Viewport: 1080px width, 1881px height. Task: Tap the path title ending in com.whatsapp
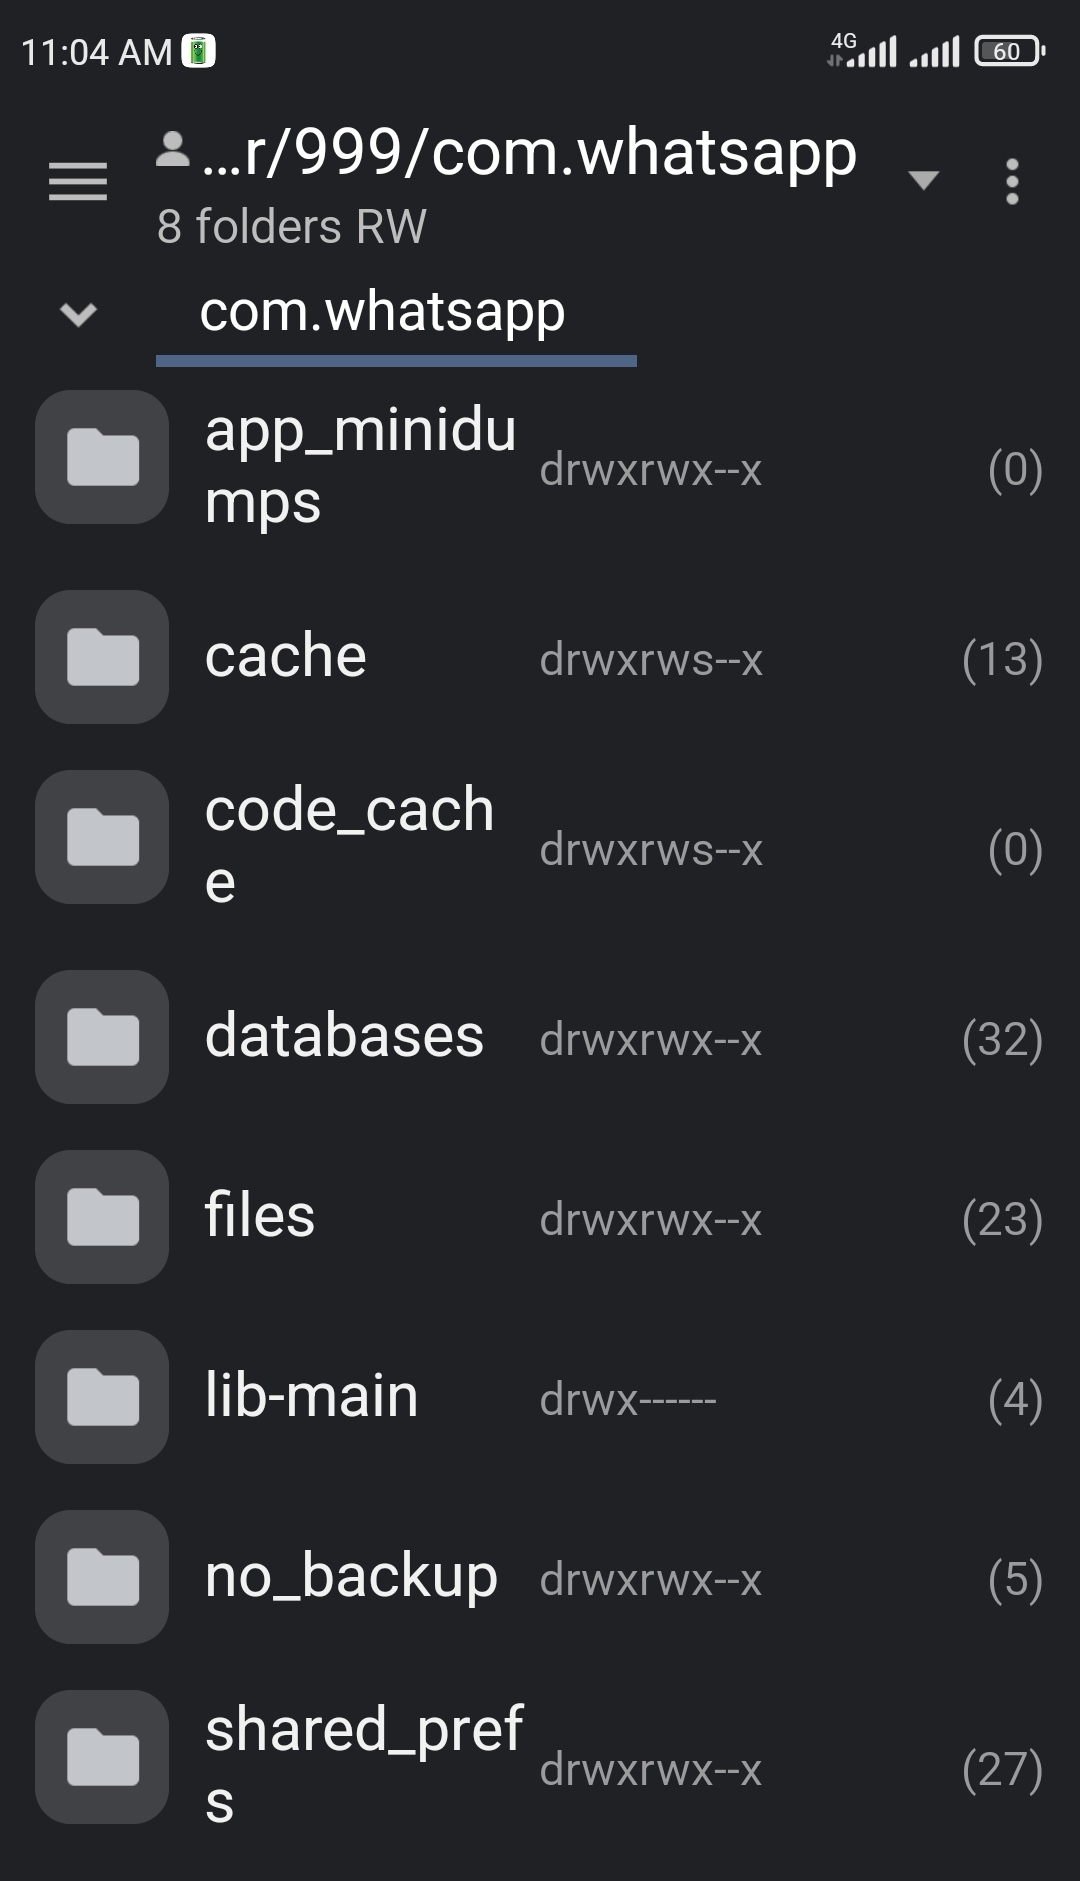click(x=530, y=153)
